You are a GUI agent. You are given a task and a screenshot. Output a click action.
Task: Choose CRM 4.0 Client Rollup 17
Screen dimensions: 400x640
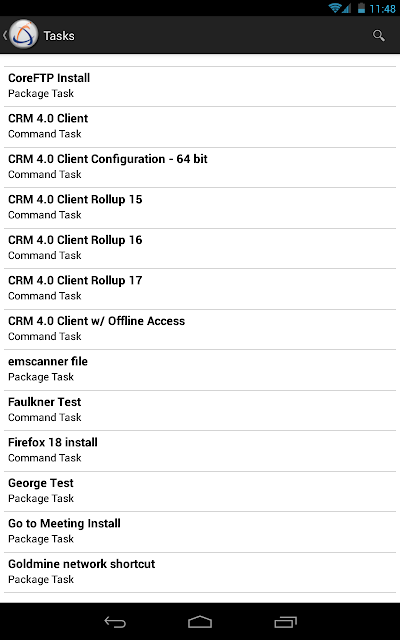[200, 289]
